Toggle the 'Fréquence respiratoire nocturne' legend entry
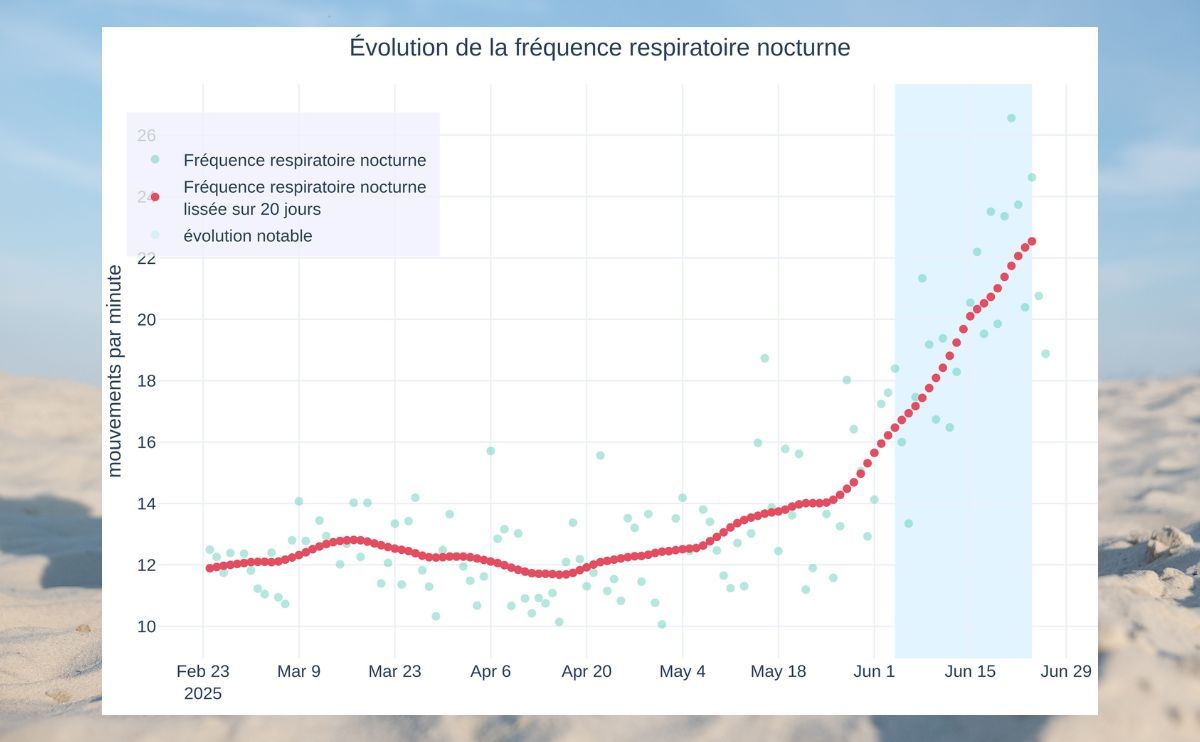This screenshot has height=742, width=1200. [305, 160]
